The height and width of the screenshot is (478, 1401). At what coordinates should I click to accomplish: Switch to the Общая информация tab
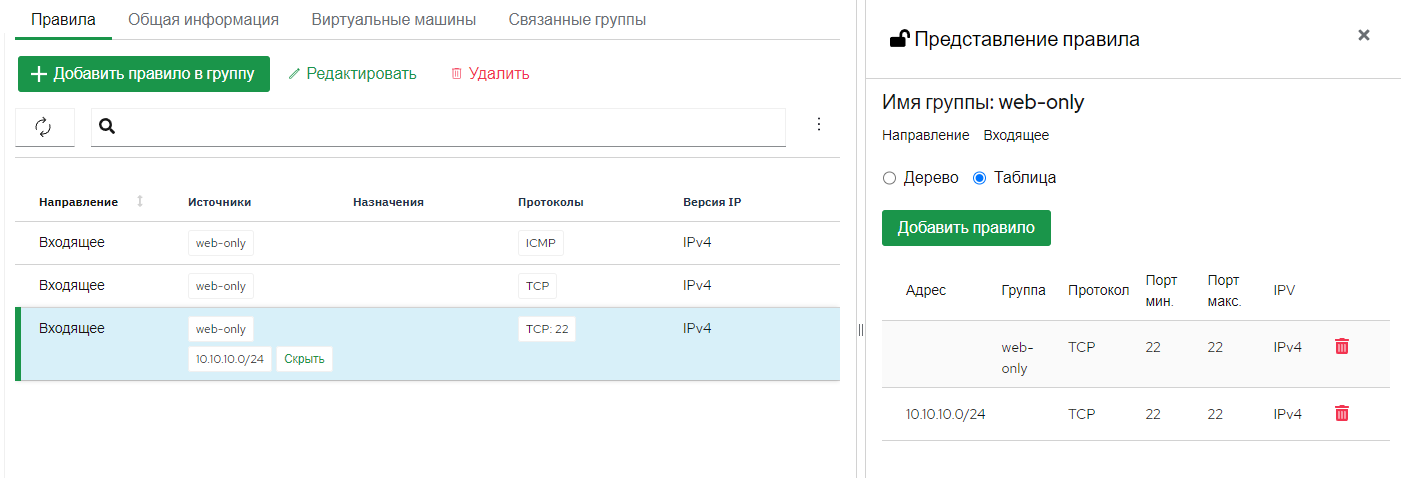point(203,20)
